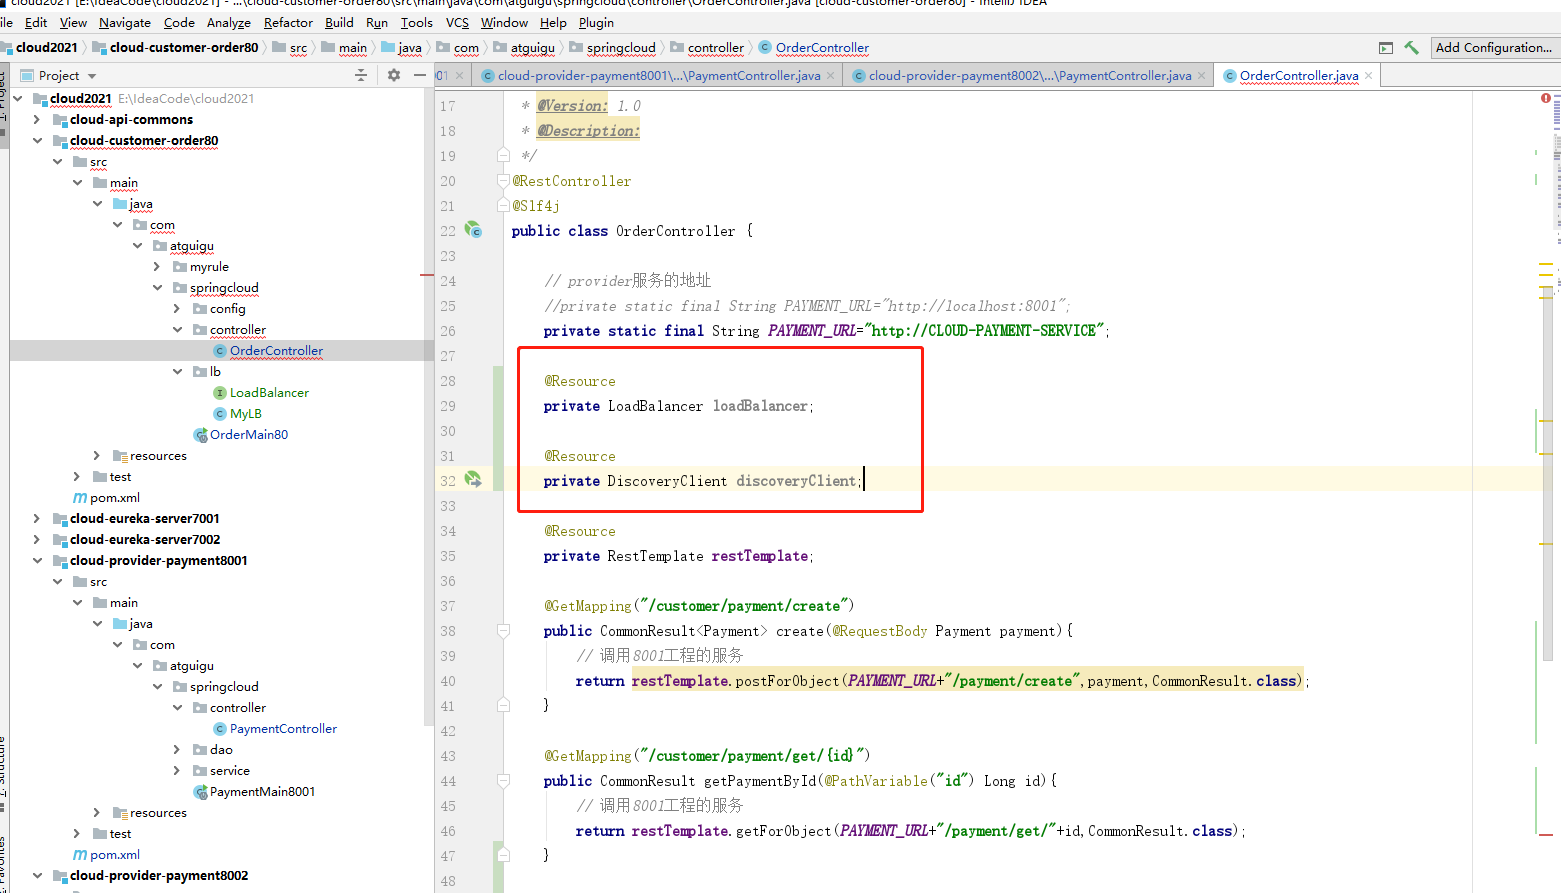Expand the cloud-api-commons module

click(37, 119)
